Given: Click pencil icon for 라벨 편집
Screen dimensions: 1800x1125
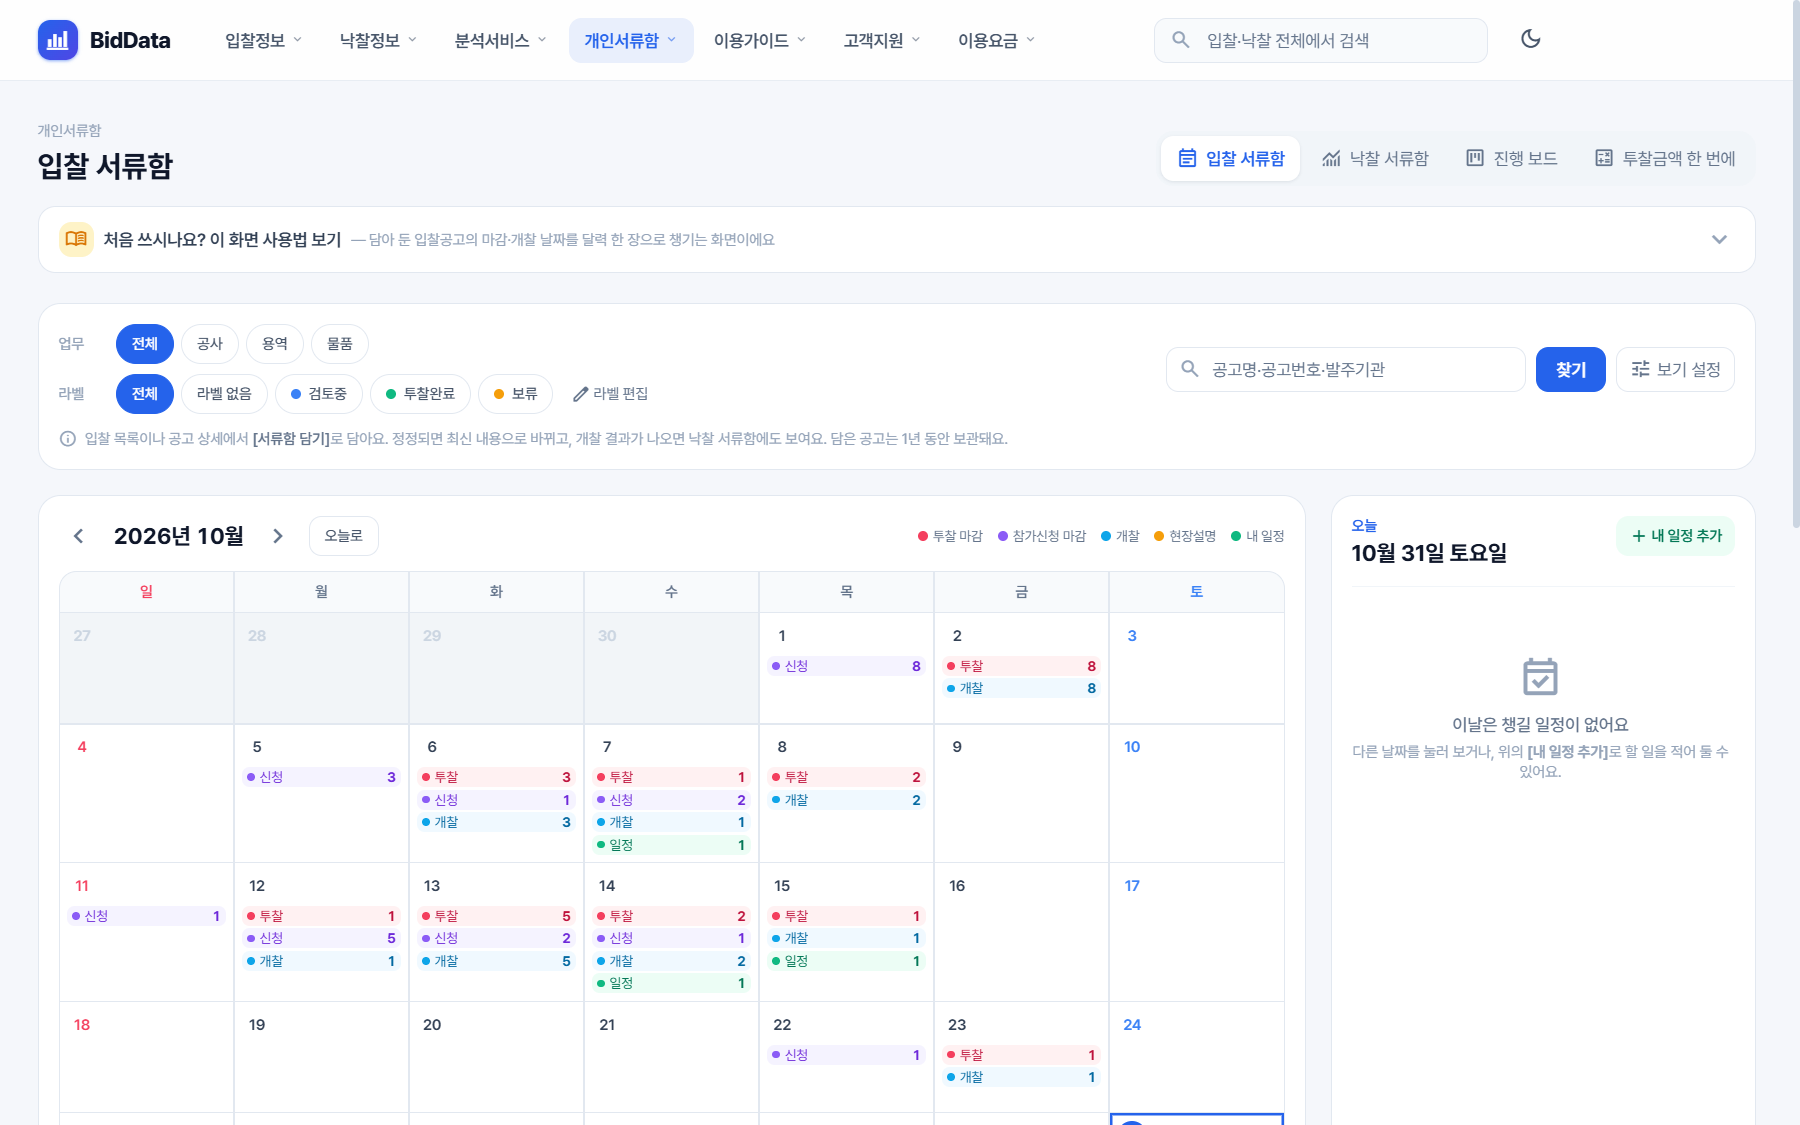Looking at the screenshot, I should 580,394.
